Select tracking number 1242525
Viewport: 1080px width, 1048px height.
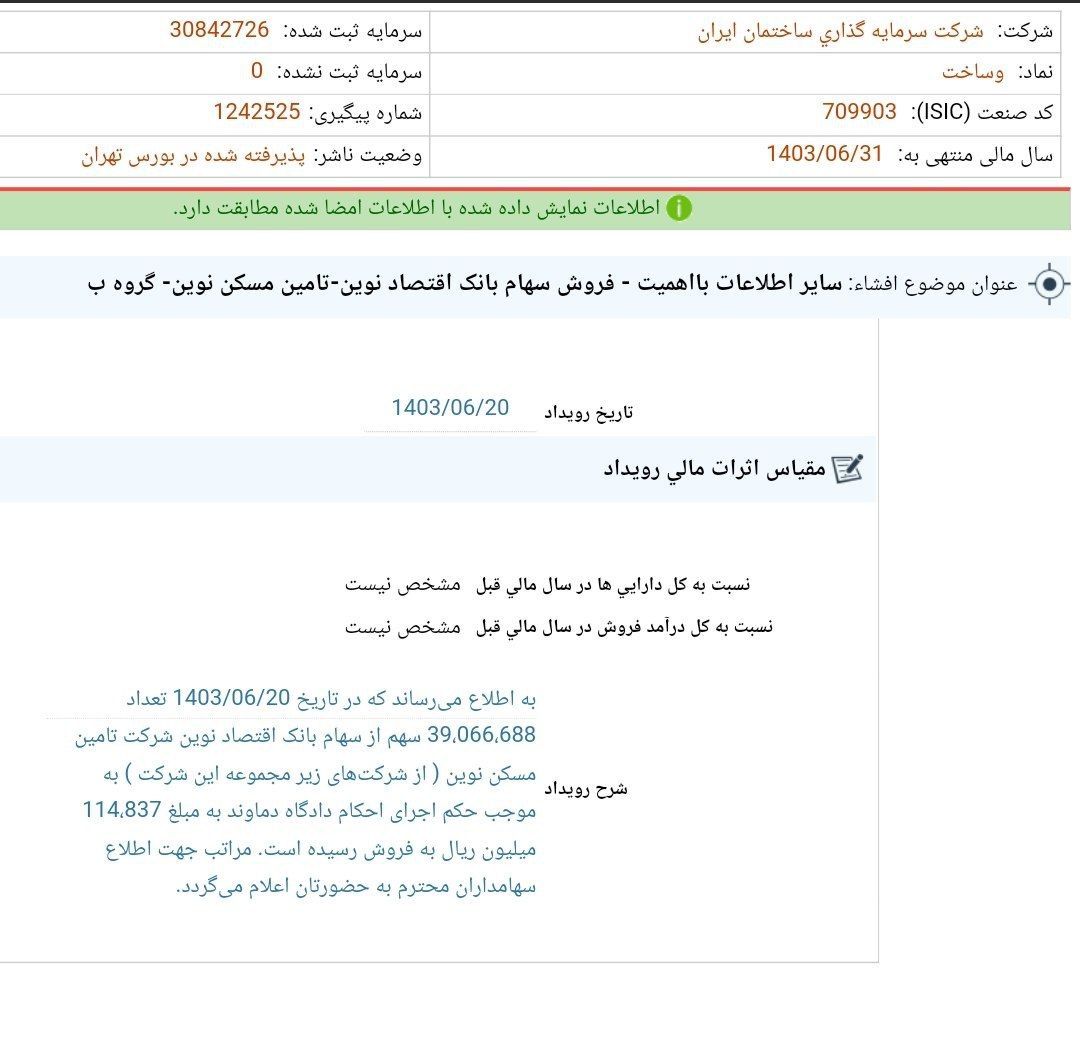click(257, 112)
